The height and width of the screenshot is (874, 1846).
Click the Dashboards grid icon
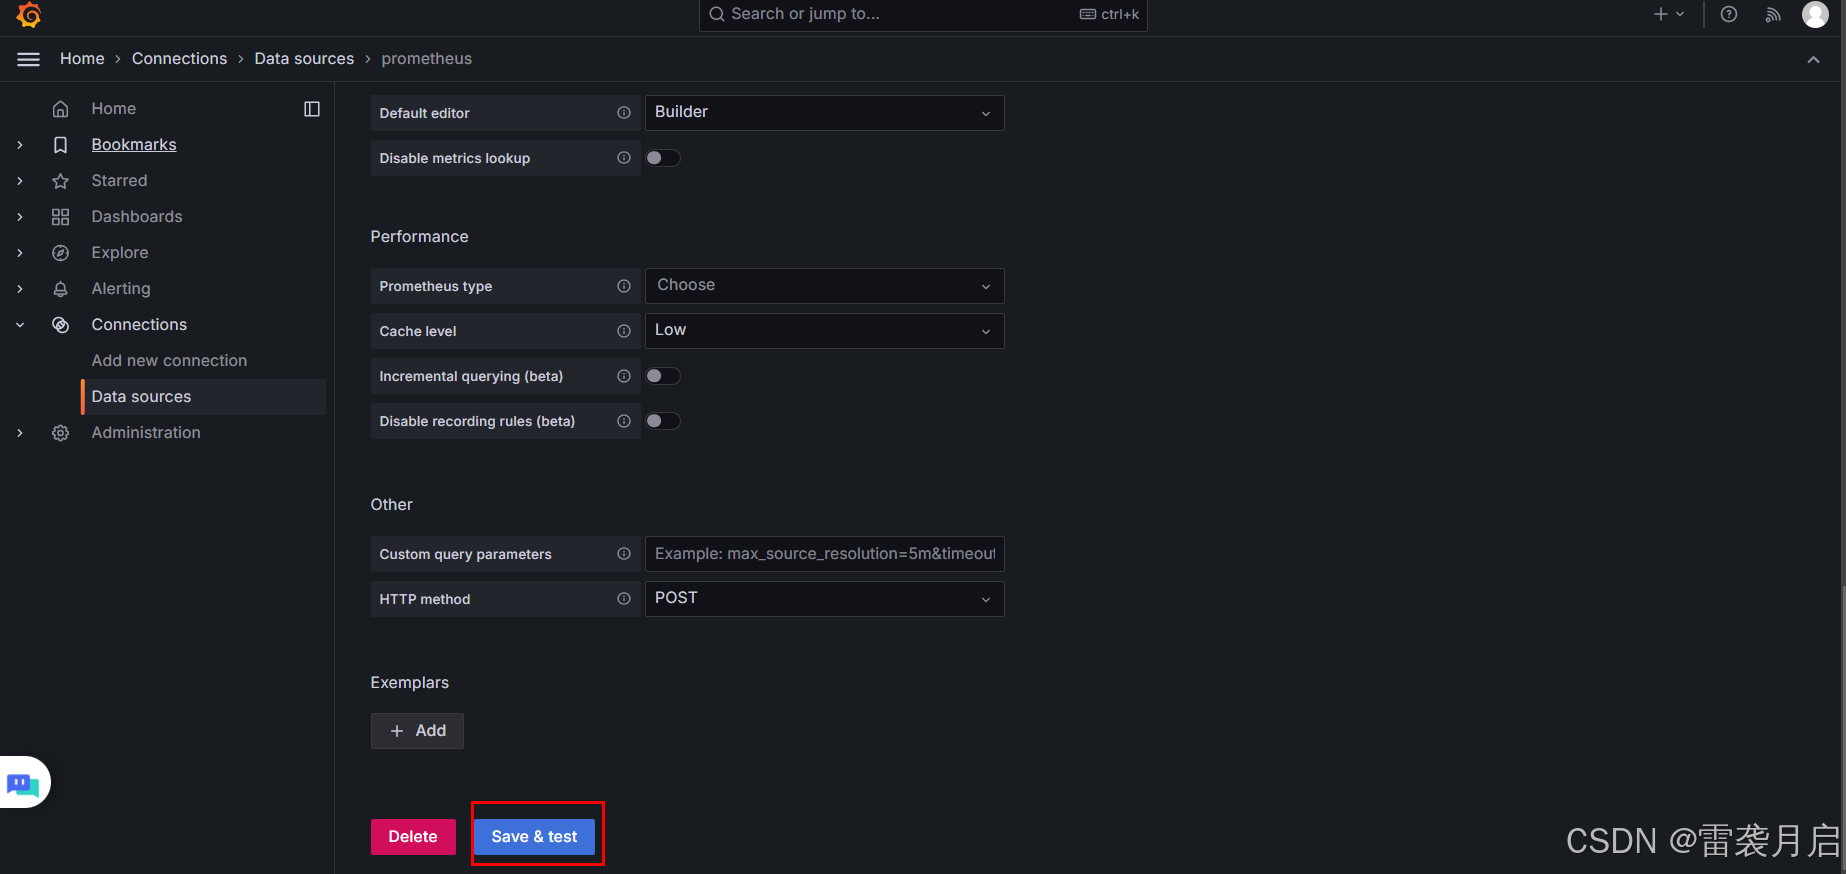point(61,217)
